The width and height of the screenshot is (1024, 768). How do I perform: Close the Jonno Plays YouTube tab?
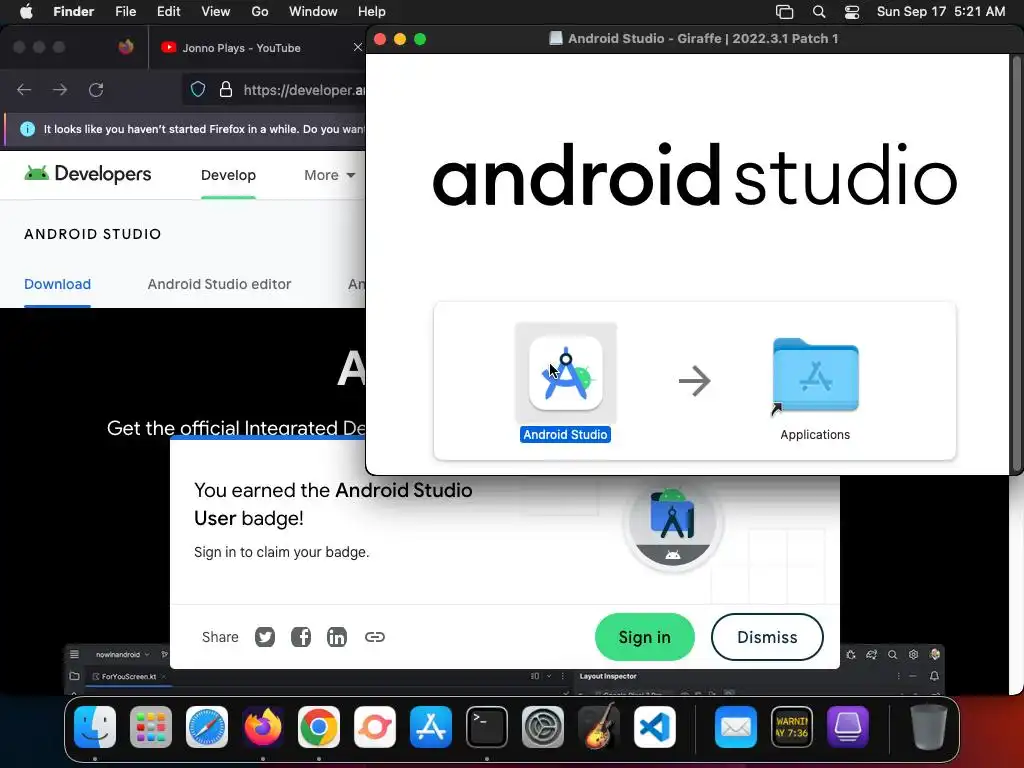(357, 48)
